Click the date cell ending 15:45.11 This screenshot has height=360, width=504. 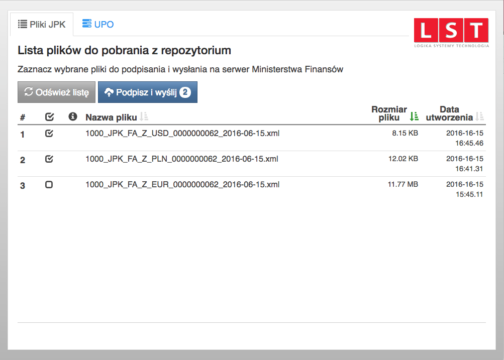click(x=465, y=189)
